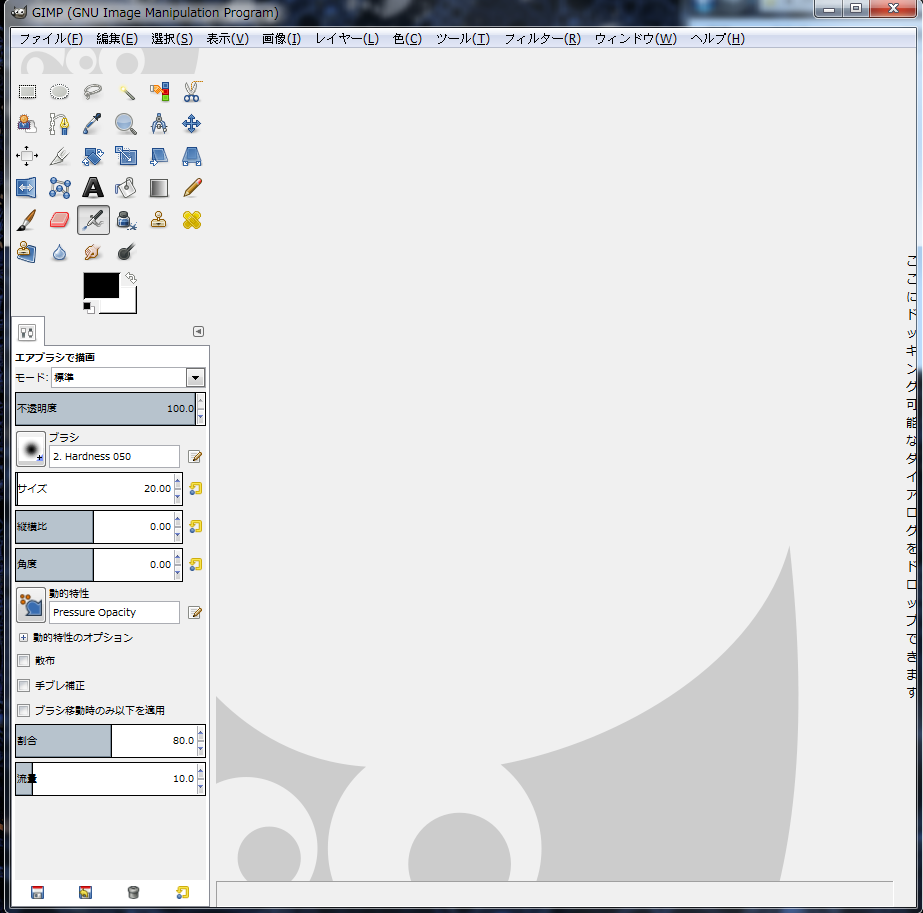This screenshot has width=923, height=913.
Task: Select the Bucket Fill tool
Action: click(126, 188)
